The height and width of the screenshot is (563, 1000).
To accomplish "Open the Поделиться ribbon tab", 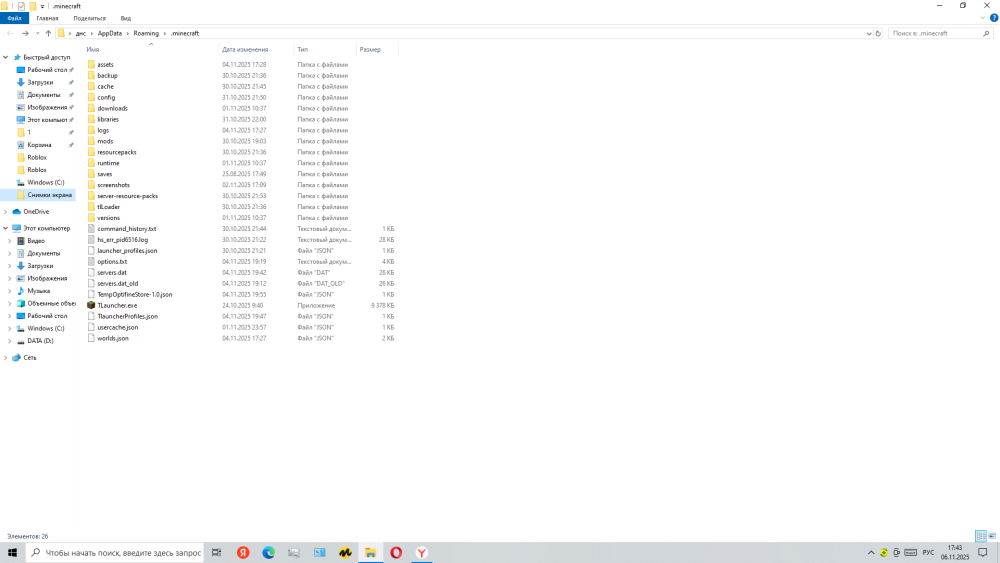I will [x=89, y=18].
